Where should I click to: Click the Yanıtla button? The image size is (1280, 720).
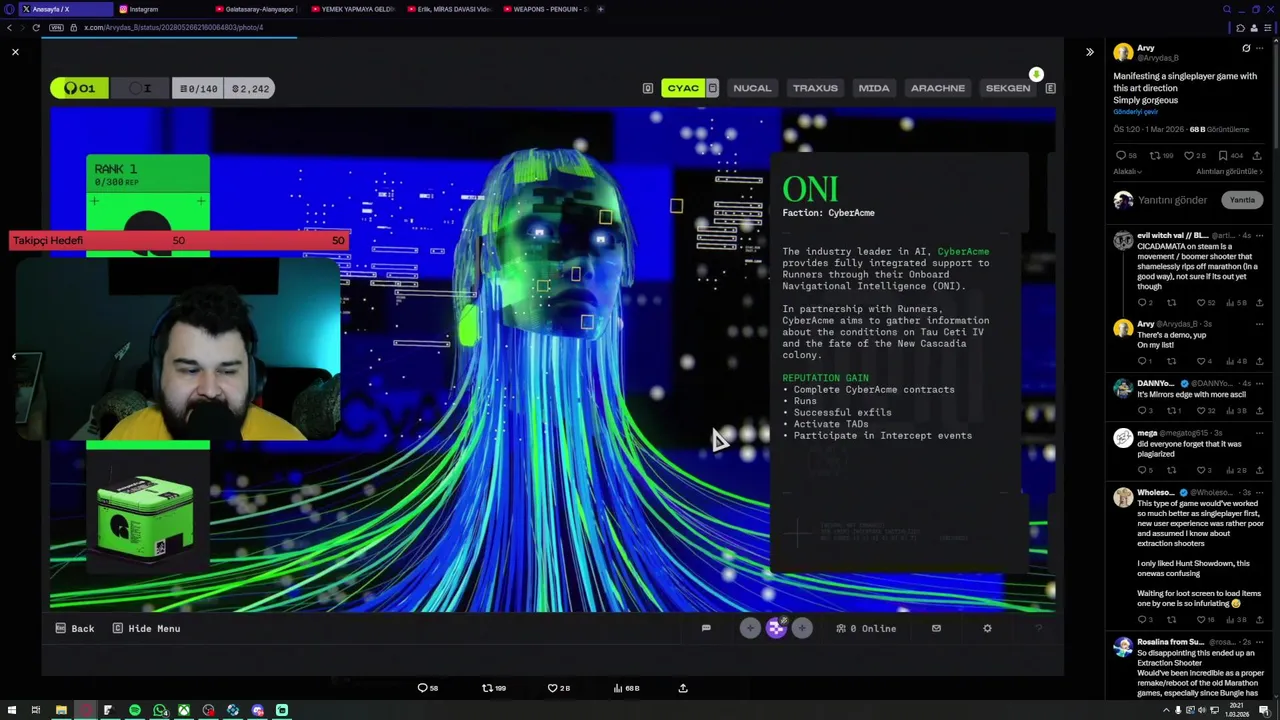pyautogui.click(x=1242, y=200)
